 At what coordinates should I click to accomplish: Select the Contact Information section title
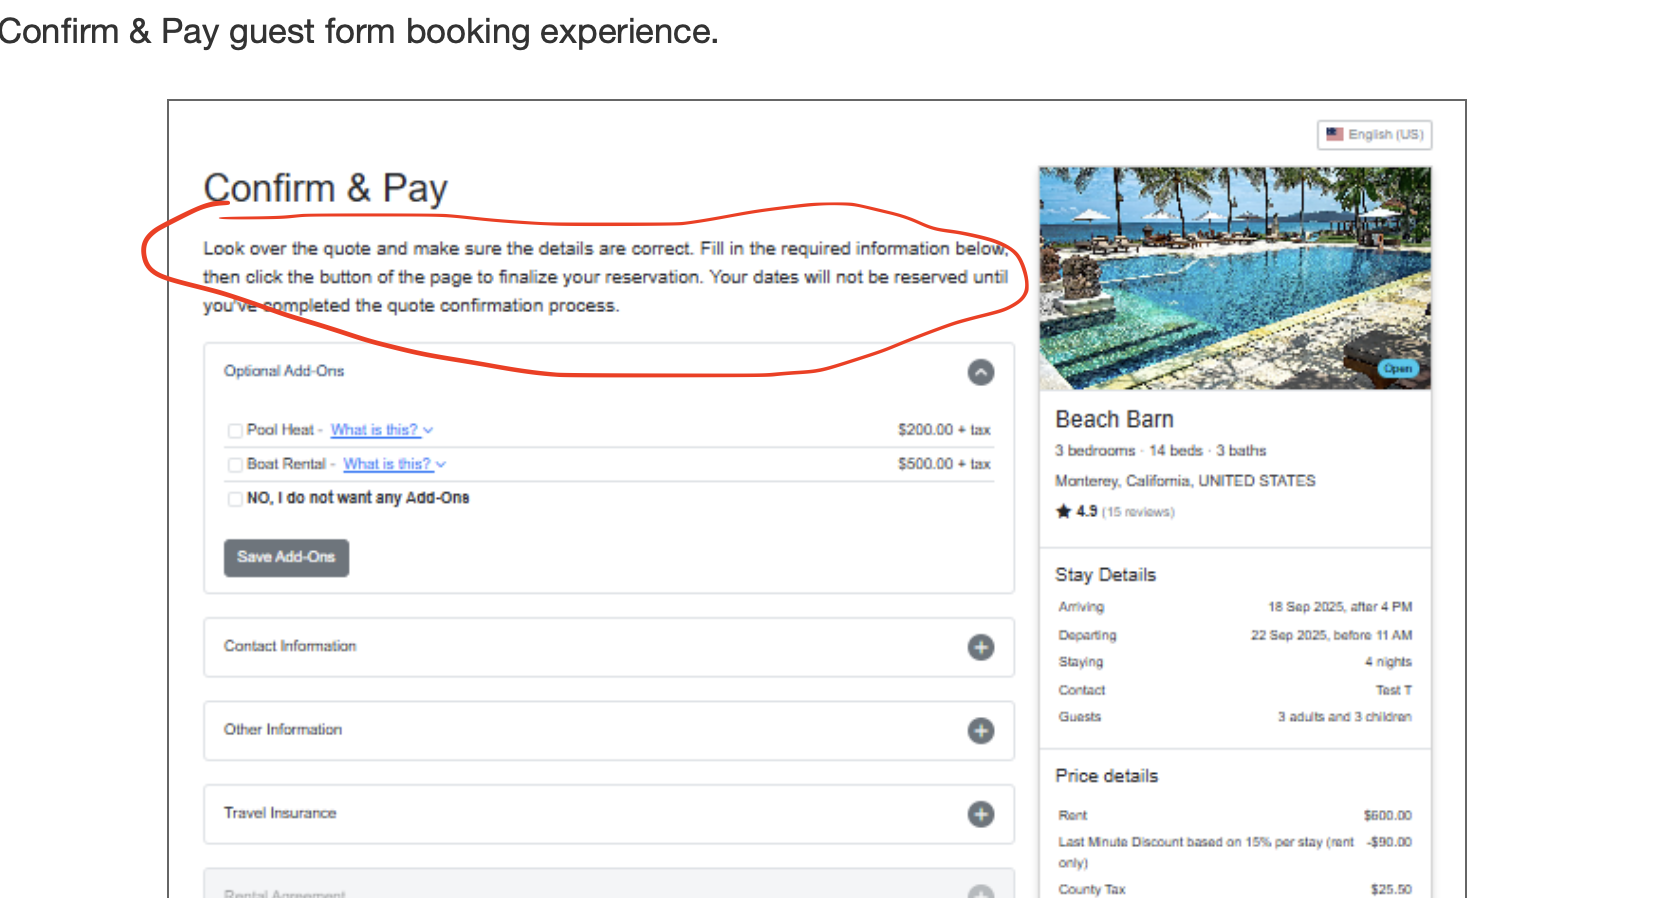pyautogui.click(x=290, y=646)
